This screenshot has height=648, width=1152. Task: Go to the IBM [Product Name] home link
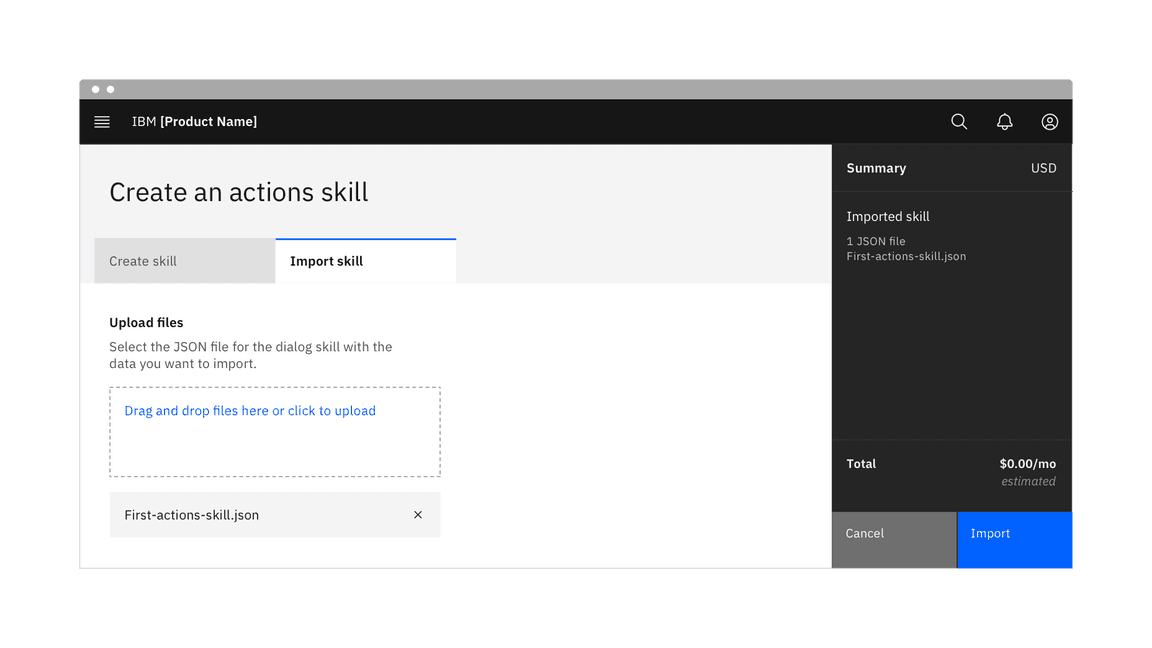click(194, 122)
